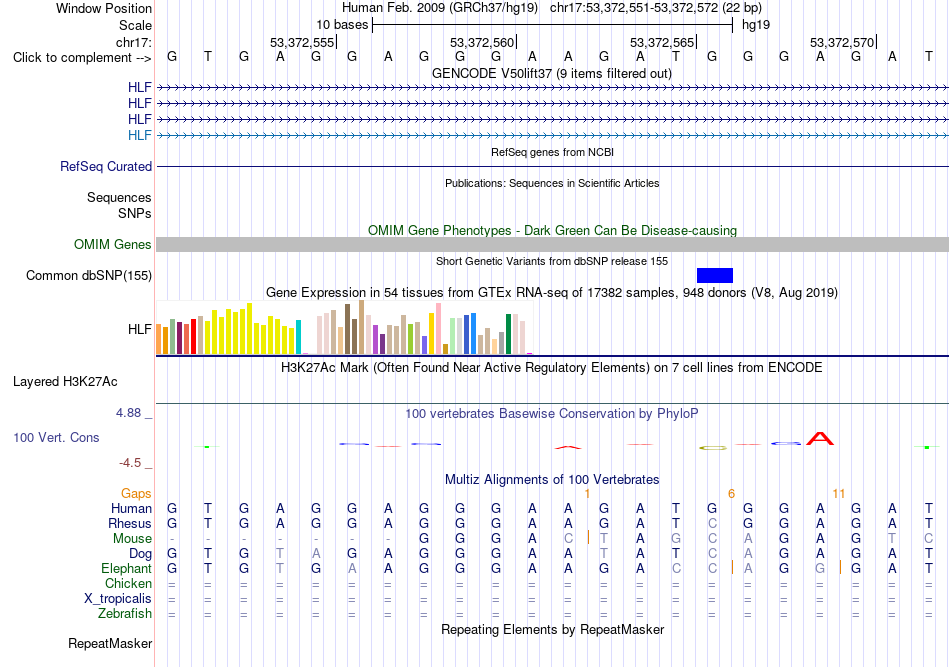Click the "Human" species label
Screen dimensions: 950x667
coord(131,509)
